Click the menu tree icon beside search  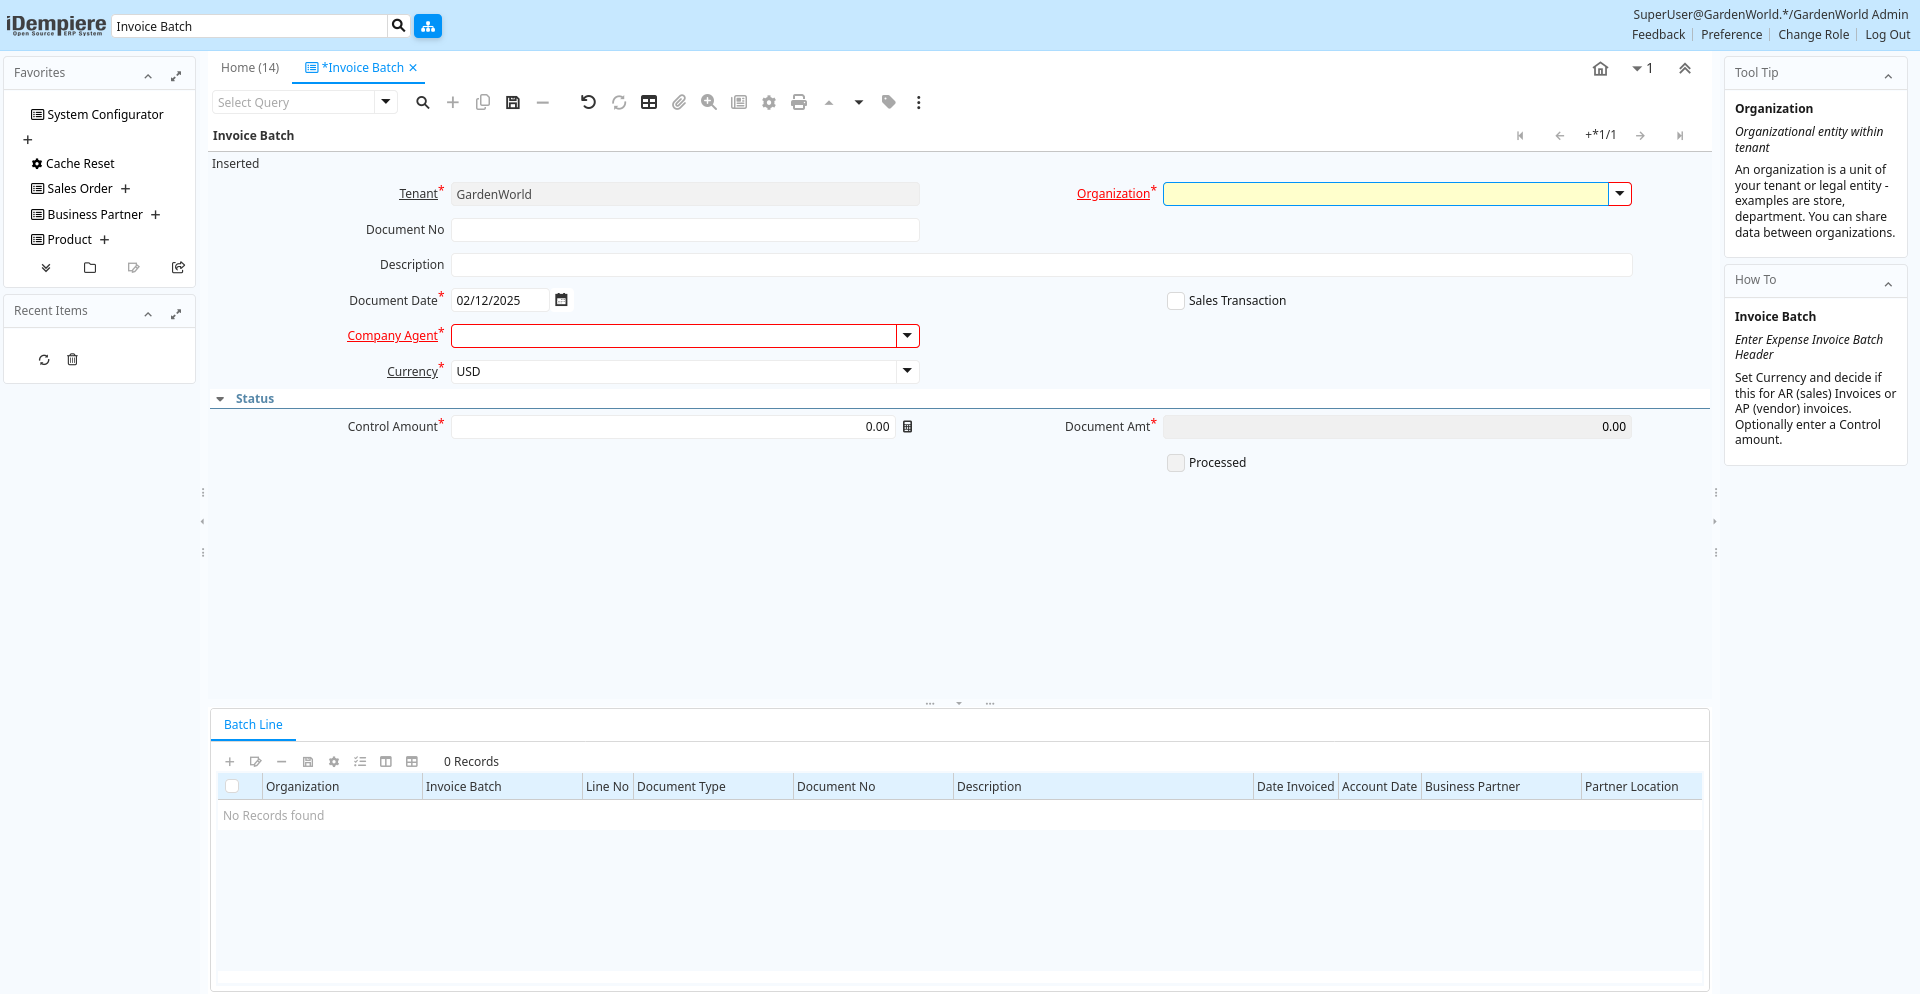[428, 26]
